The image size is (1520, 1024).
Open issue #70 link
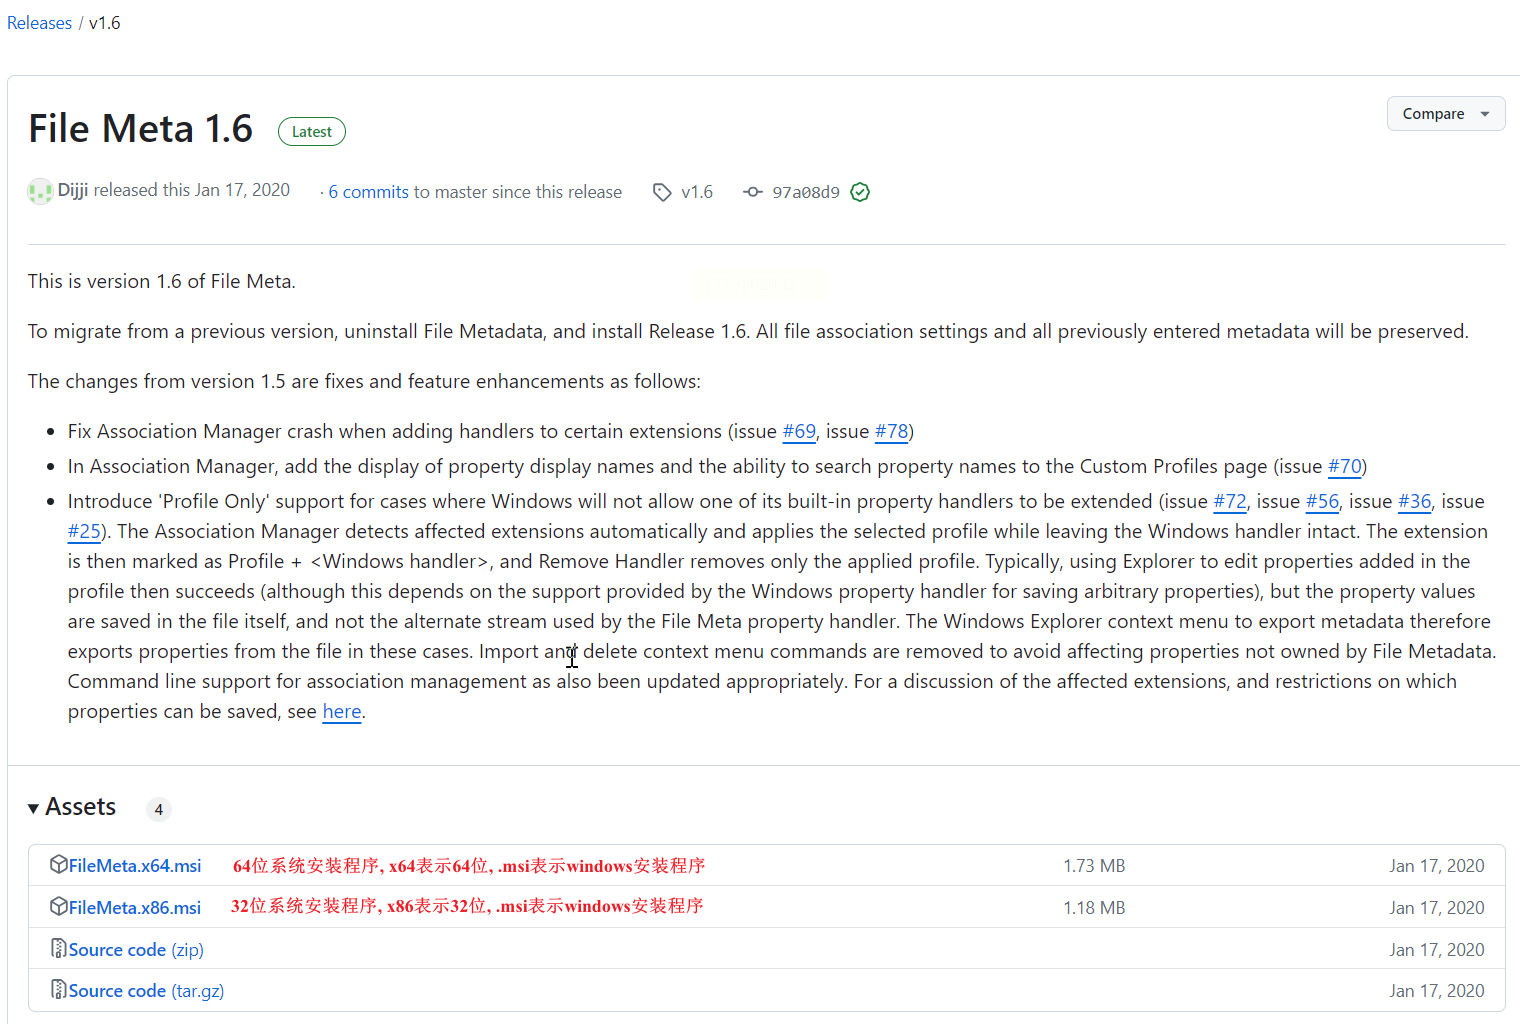click(x=1345, y=466)
